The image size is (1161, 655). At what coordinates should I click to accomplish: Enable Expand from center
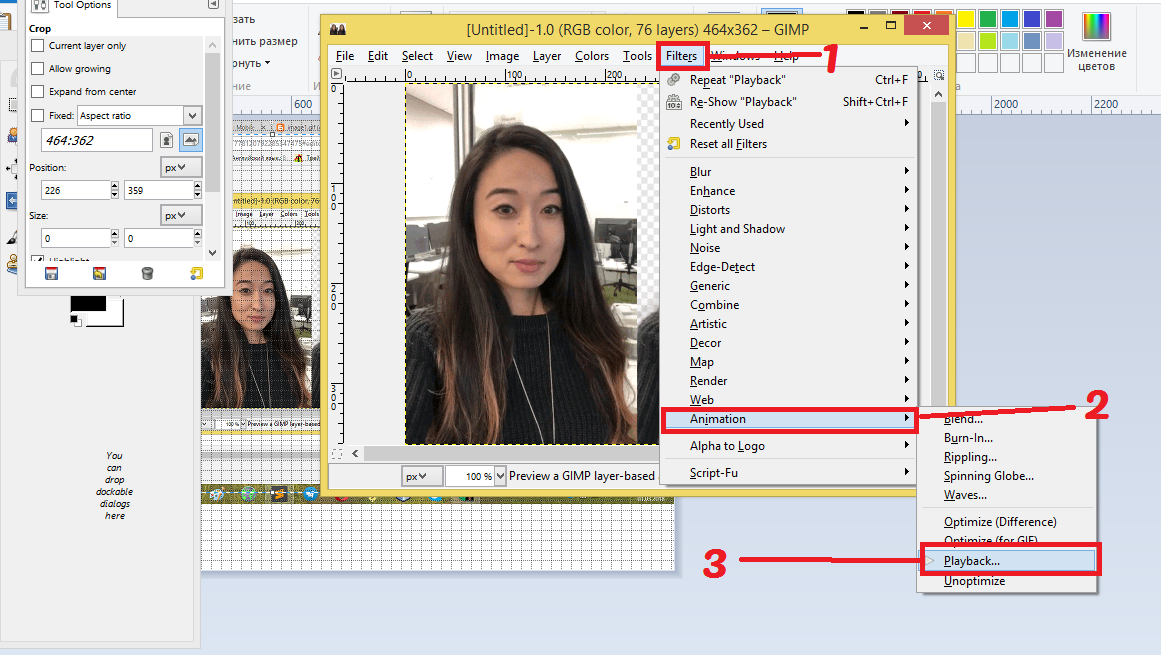[38, 92]
